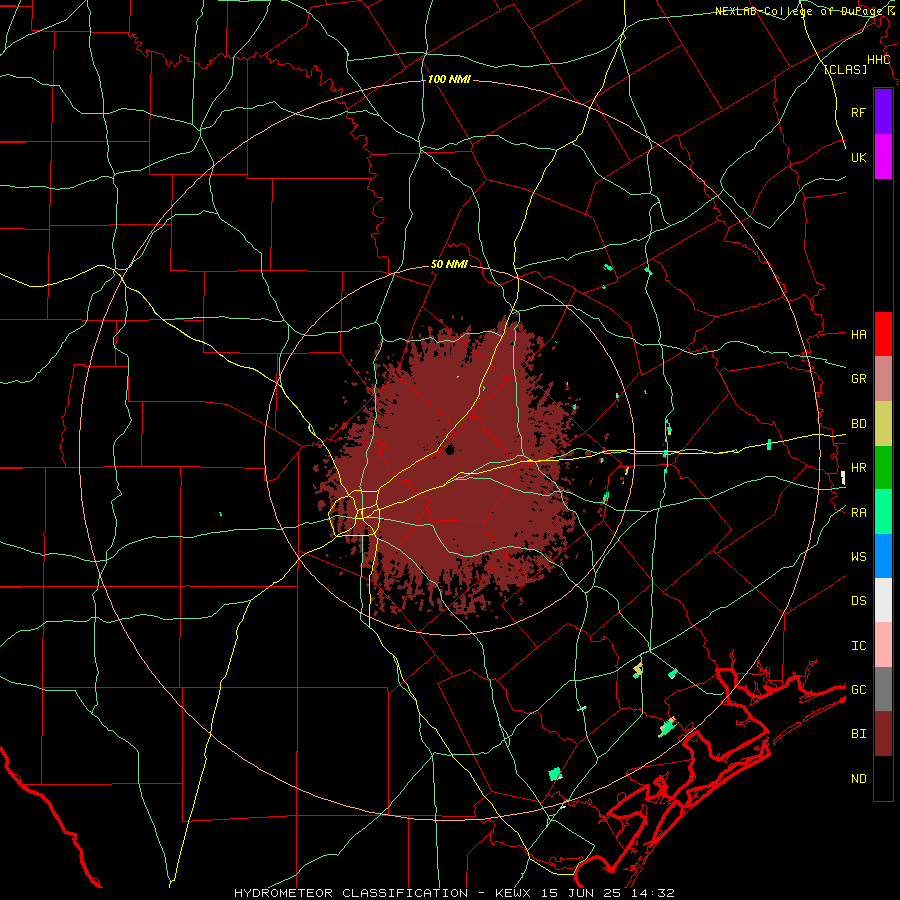
Task: Click the purple RF color swatch in legend
Action: click(883, 112)
